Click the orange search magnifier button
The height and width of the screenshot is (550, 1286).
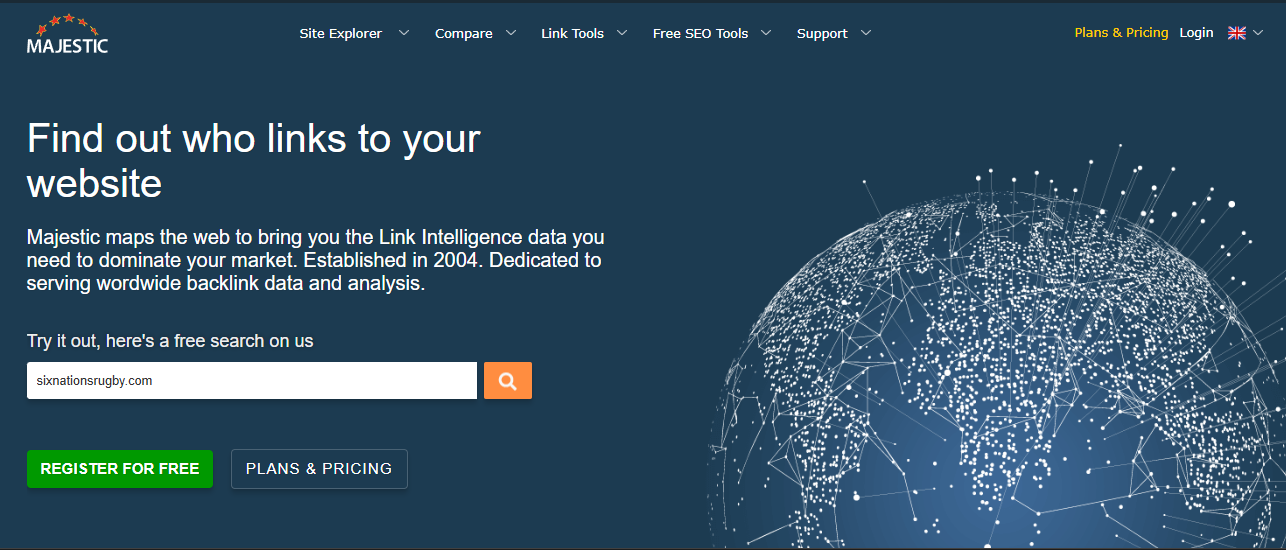[508, 381]
